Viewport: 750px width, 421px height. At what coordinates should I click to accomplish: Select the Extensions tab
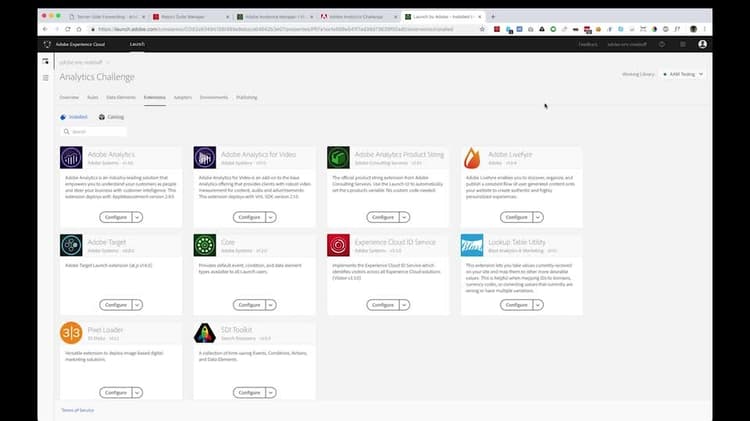coord(154,97)
